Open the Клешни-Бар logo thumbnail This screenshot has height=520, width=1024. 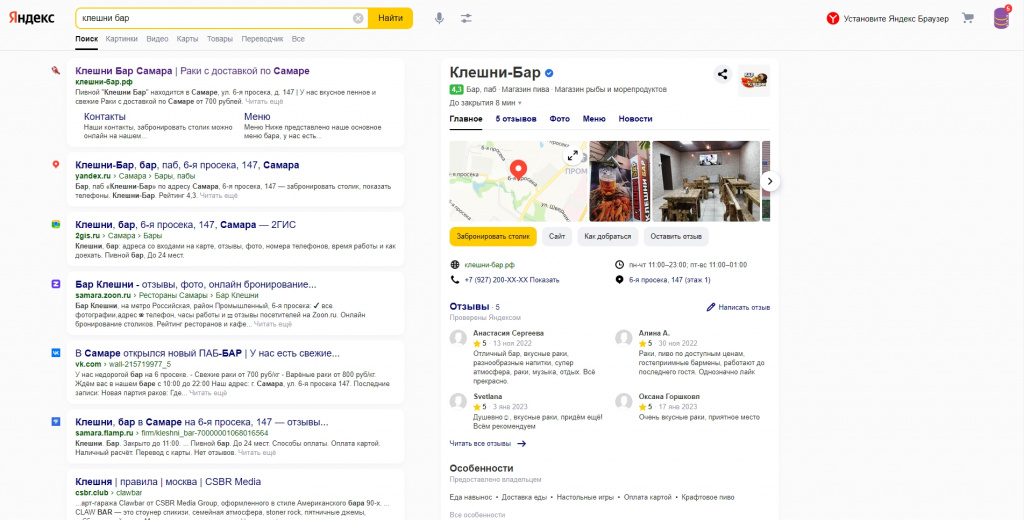pos(754,80)
